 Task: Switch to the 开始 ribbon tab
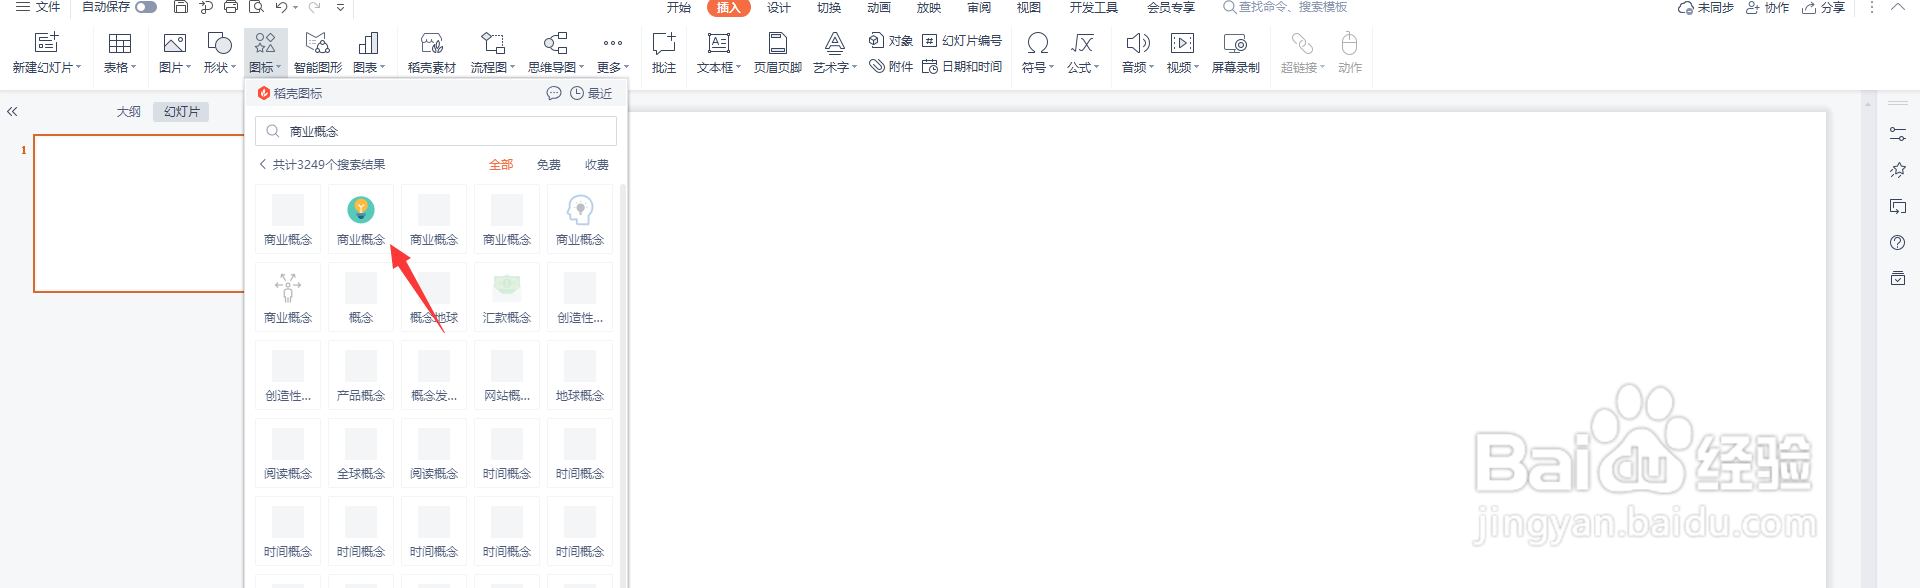679,8
